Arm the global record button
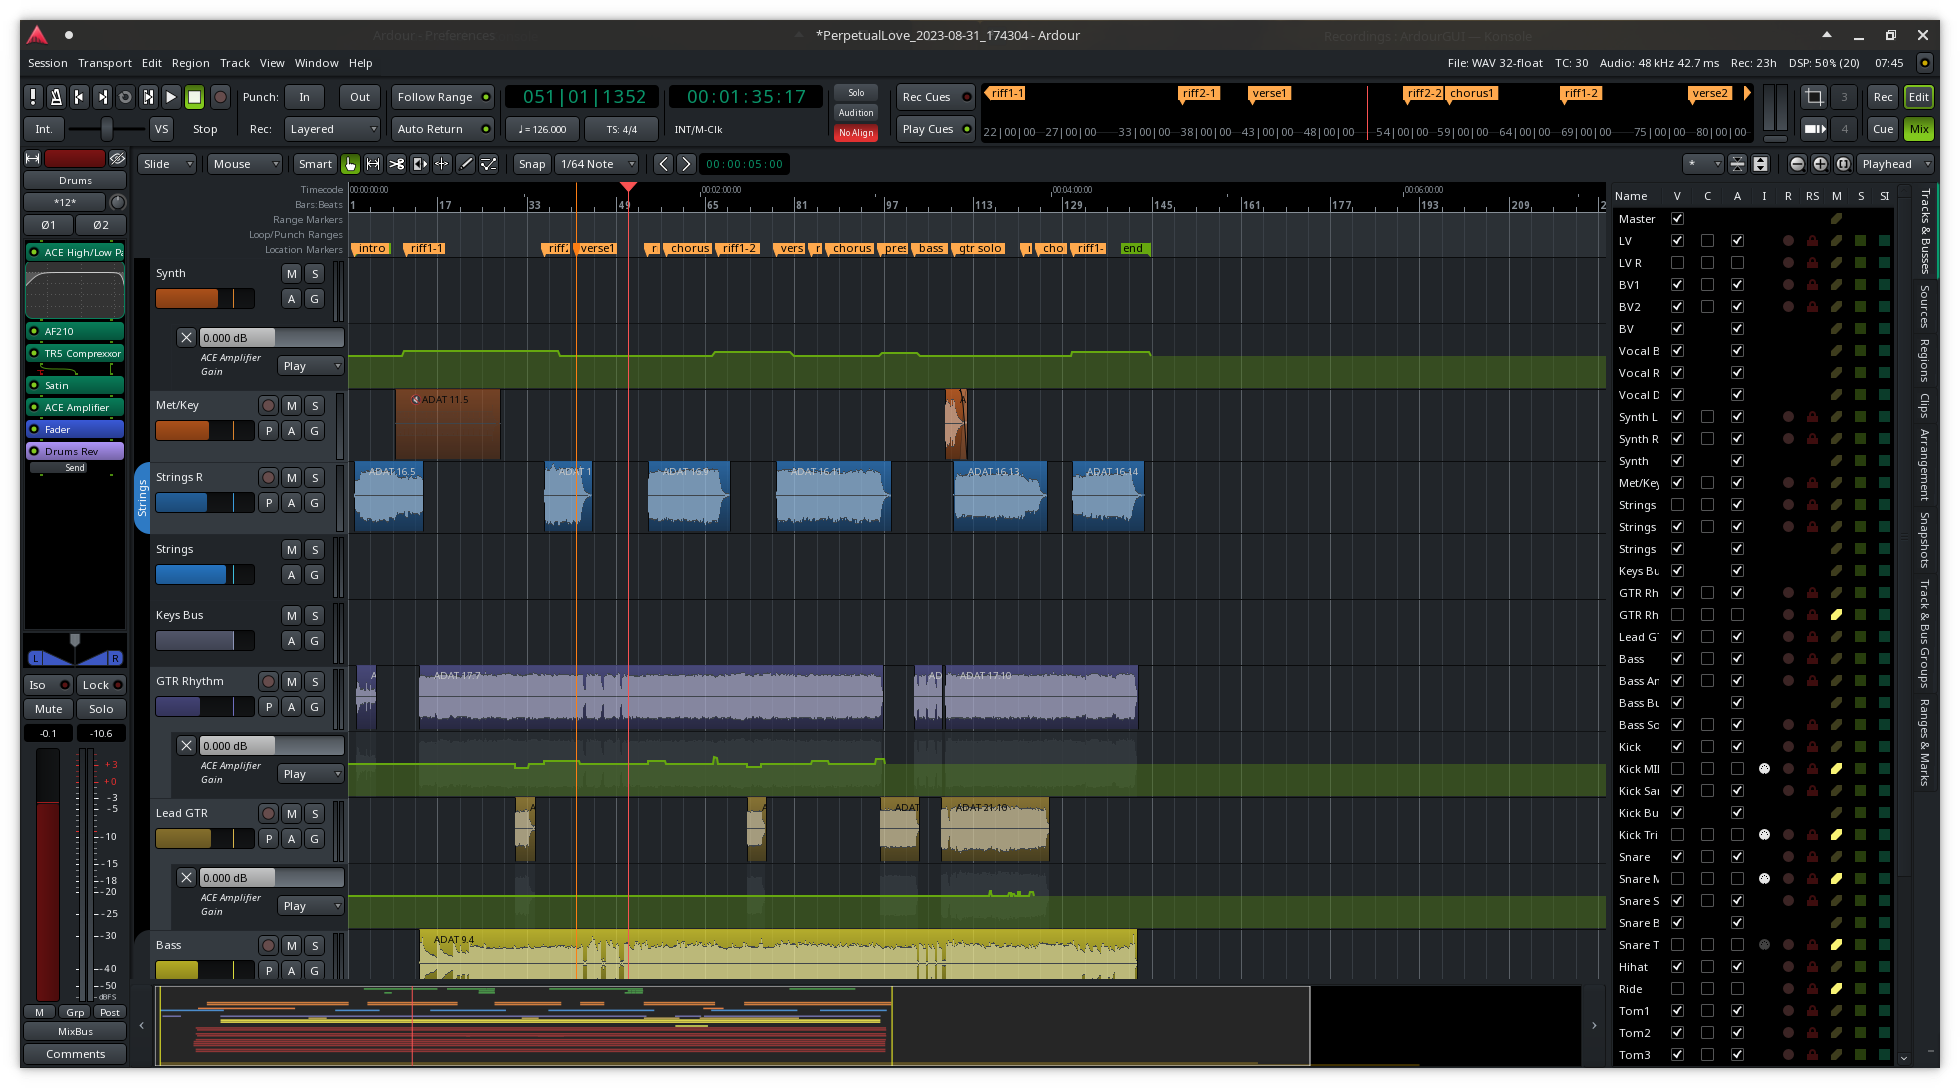 (220, 97)
